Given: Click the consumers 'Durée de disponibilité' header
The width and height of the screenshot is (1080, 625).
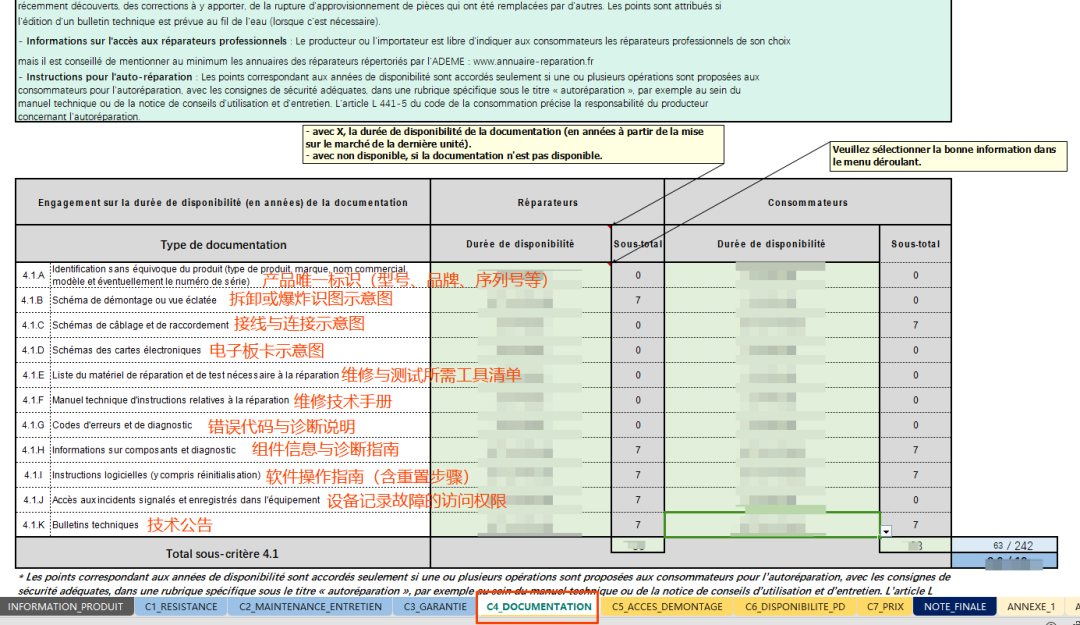Looking at the screenshot, I should click(771, 244).
